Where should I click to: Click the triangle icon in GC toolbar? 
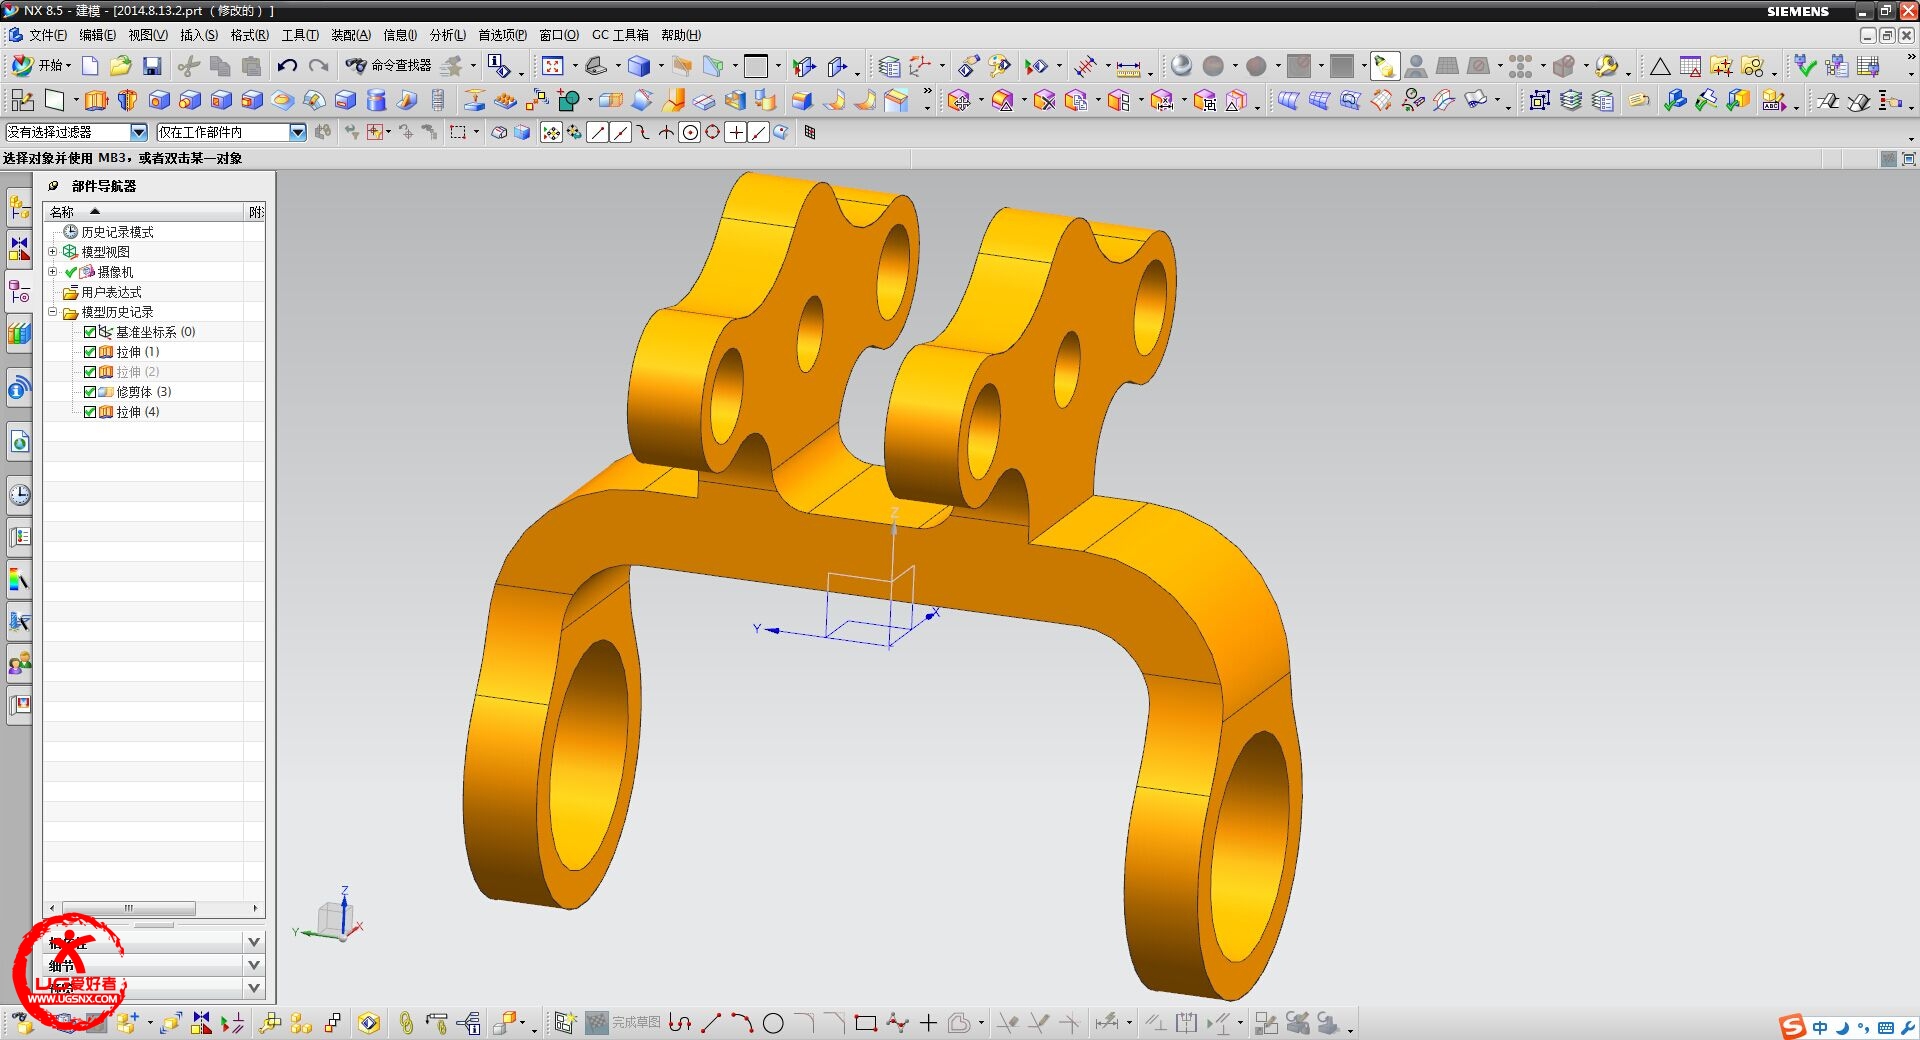tap(1660, 66)
